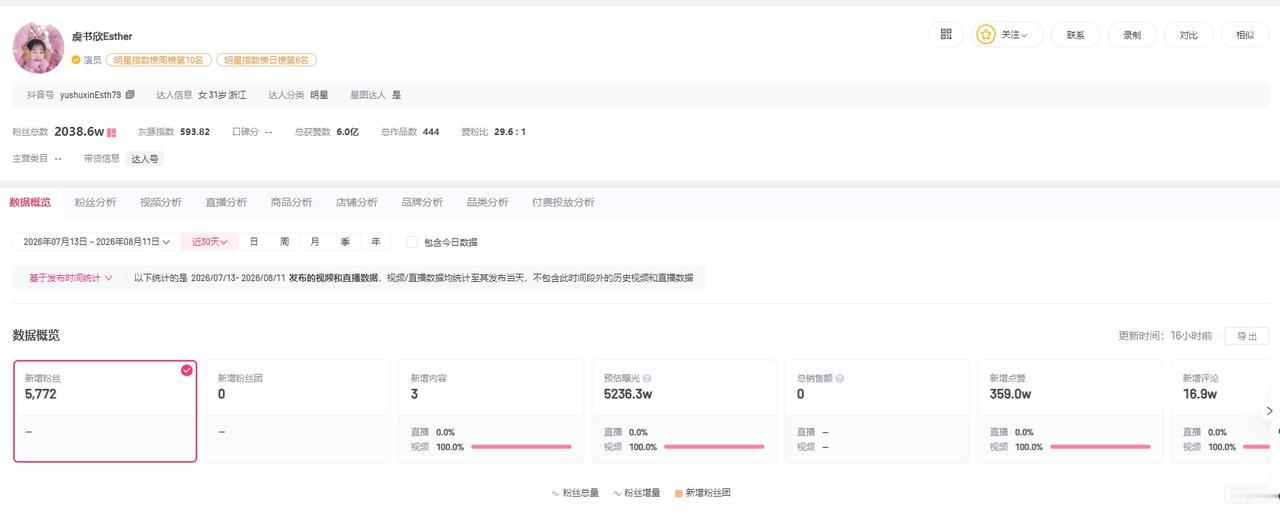Click 新增点赞 video 100.0% progress bar

[1100, 447]
